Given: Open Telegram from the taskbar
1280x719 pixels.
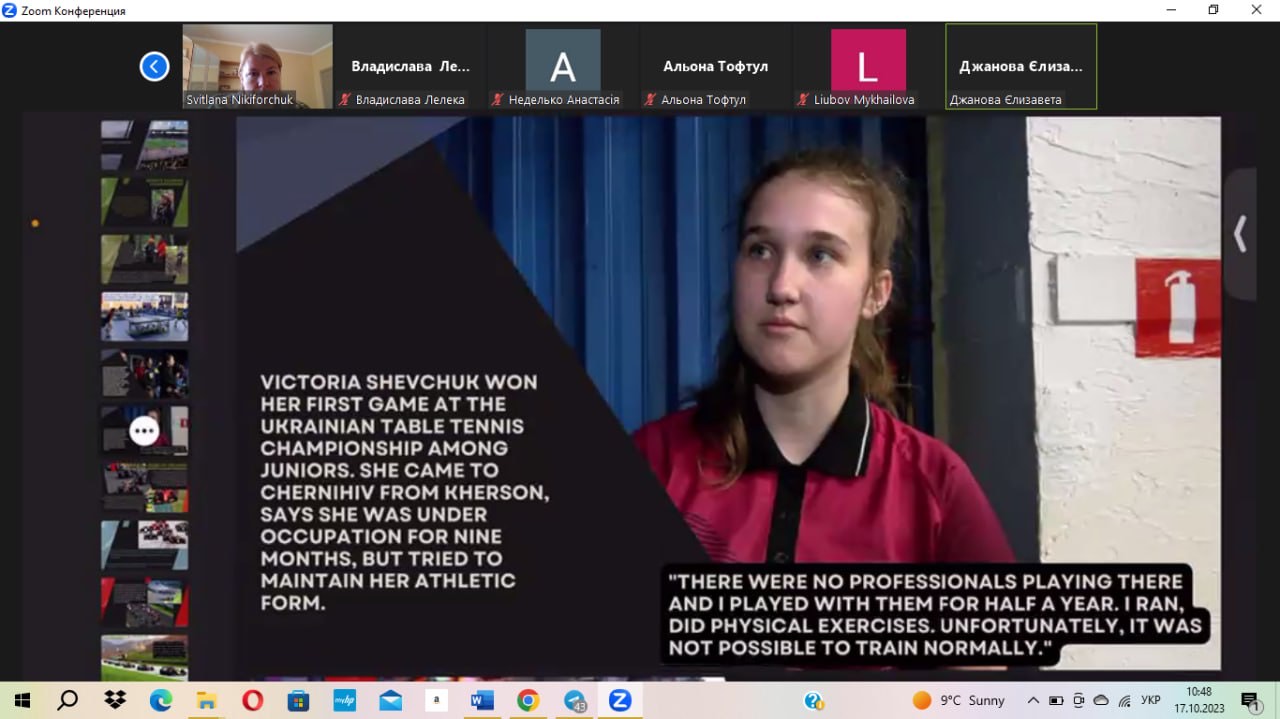Looking at the screenshot, I should [x=575, y=701].
